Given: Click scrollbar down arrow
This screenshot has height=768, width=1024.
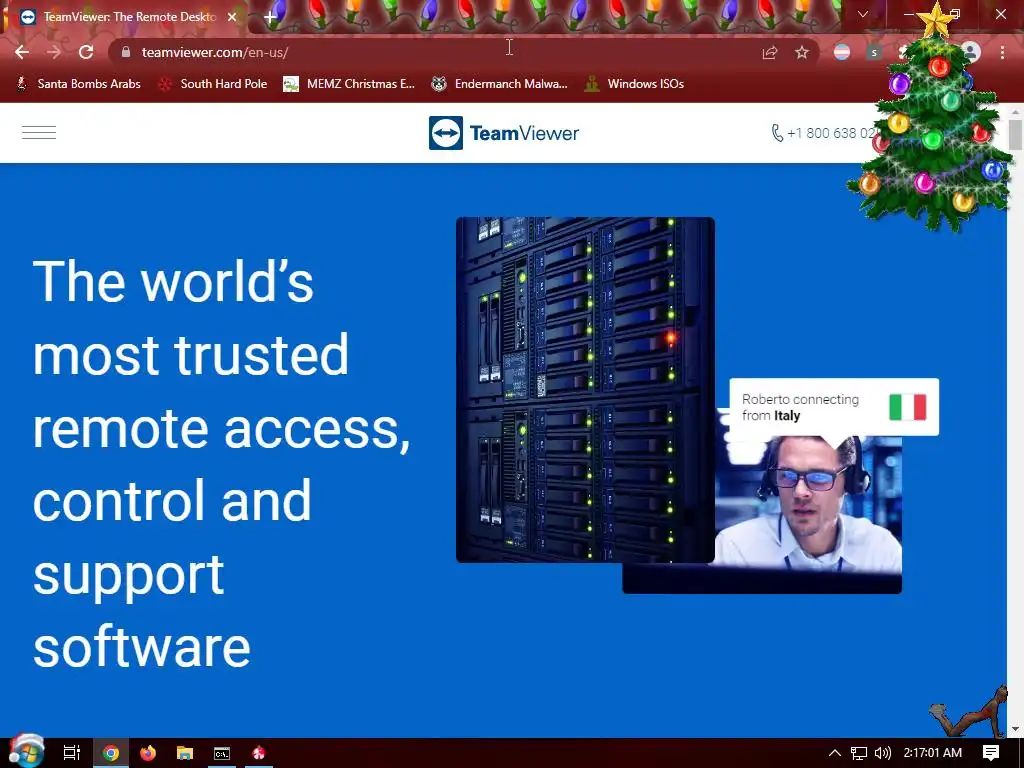Looking at the screenshot, I should [x=1015, y=729].
